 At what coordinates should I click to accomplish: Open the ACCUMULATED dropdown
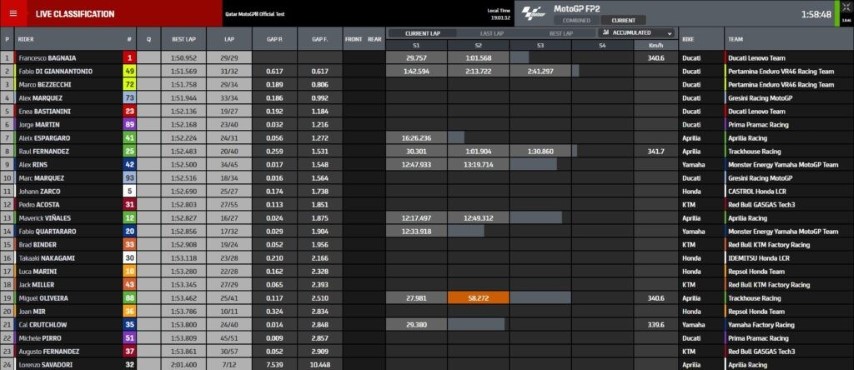pyautogui.click(x=636, y=33)
